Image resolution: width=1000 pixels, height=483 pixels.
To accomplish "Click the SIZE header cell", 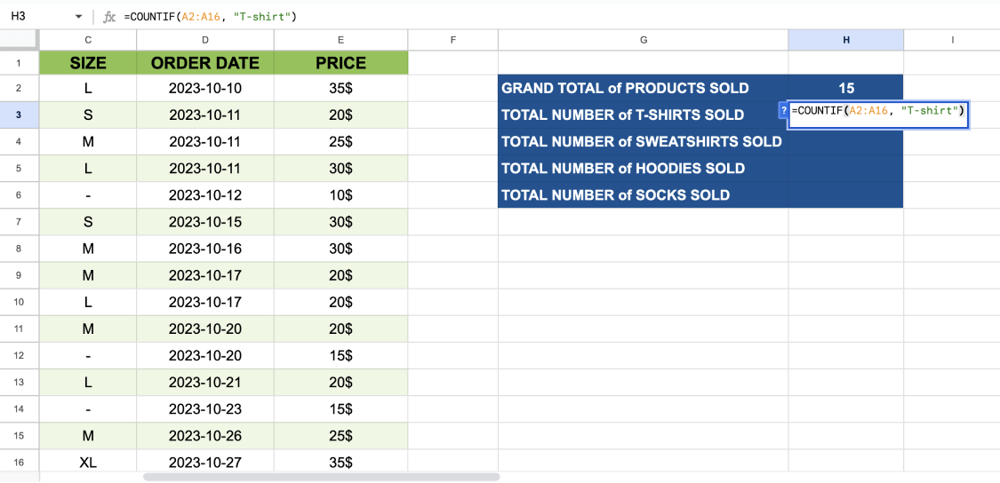I will pos(88,62).
